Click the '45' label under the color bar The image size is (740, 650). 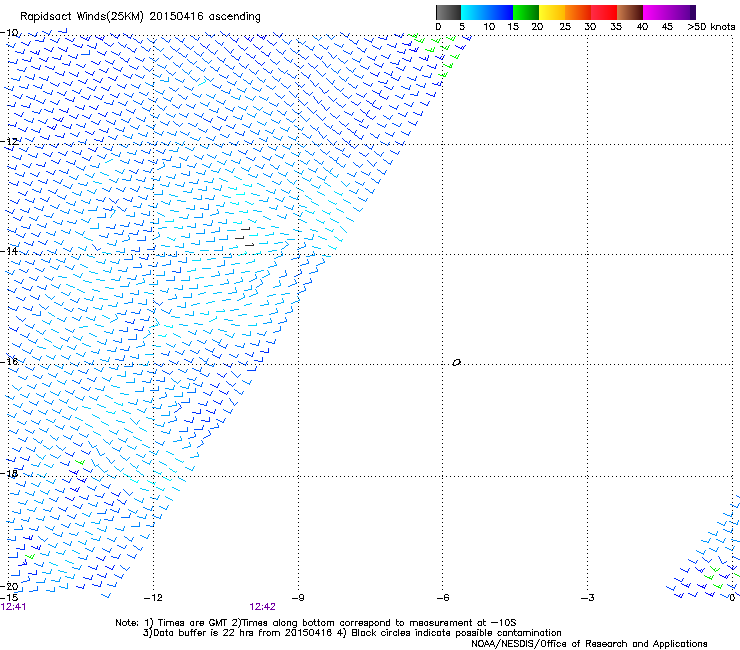click(x=667, y=27)
